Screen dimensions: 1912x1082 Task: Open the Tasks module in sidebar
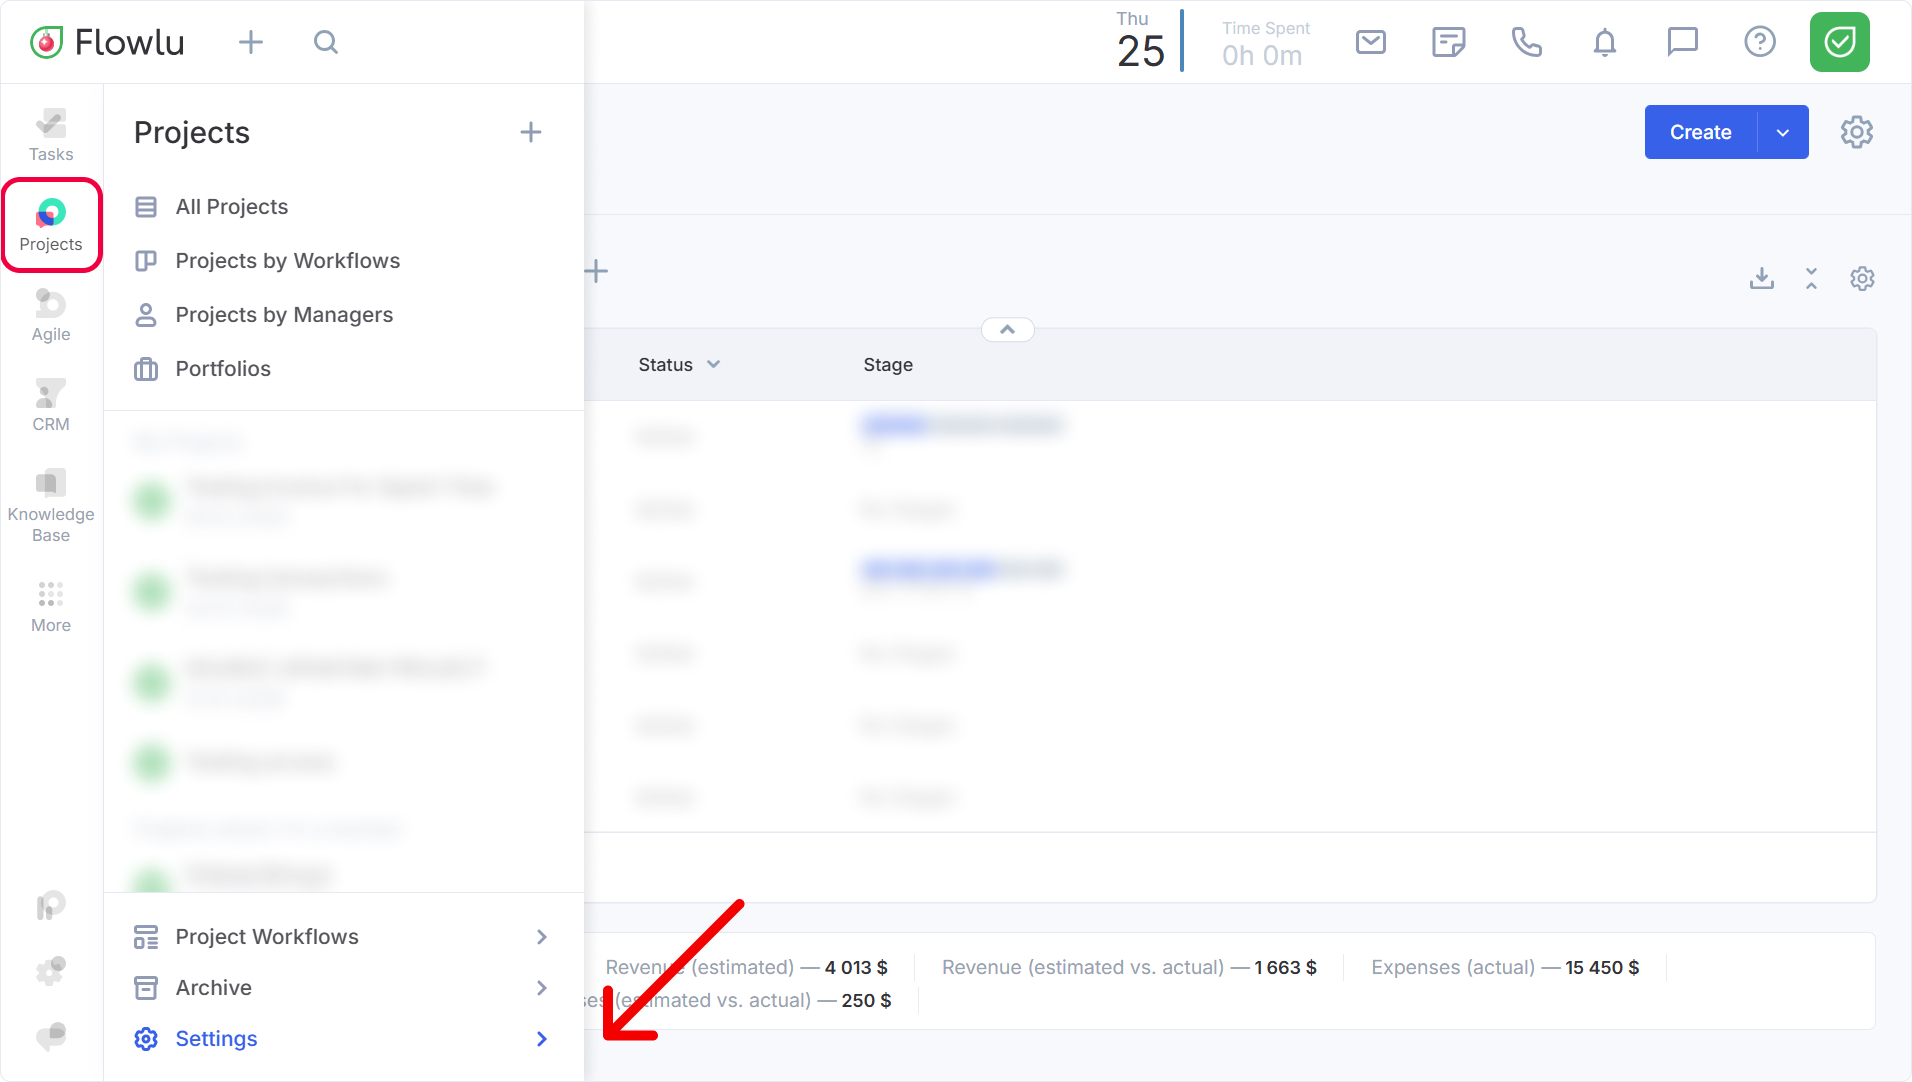51,134
